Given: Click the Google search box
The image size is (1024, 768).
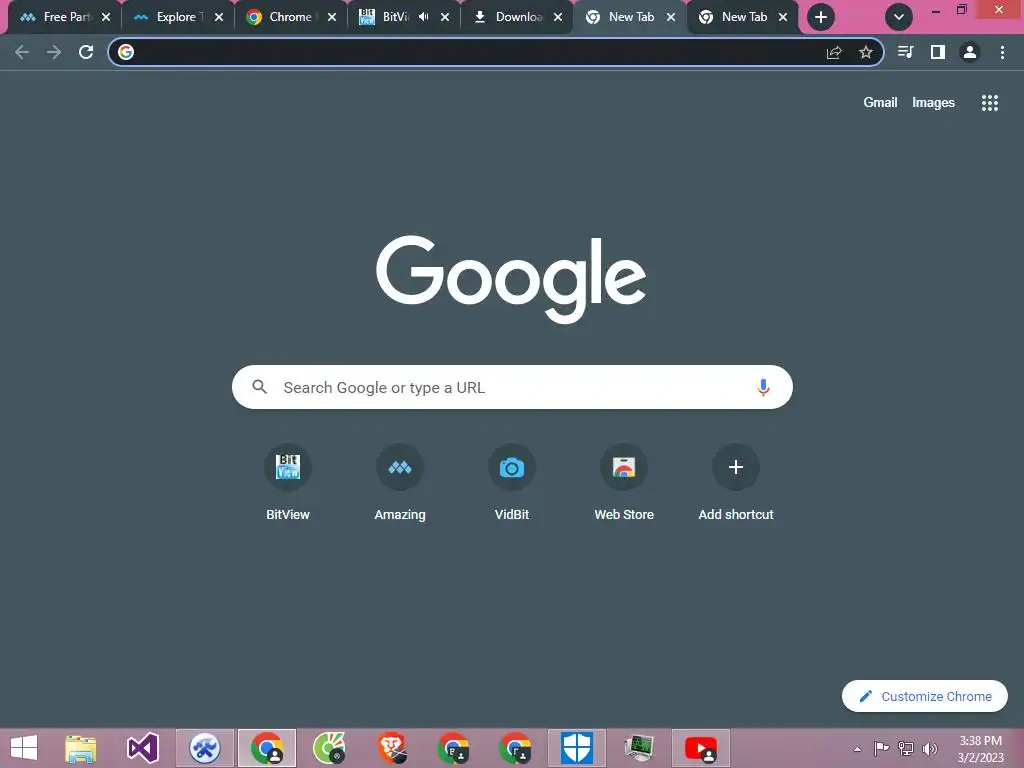Looking at the screenshot, I should pyautogui.click(x=513, y=387).
